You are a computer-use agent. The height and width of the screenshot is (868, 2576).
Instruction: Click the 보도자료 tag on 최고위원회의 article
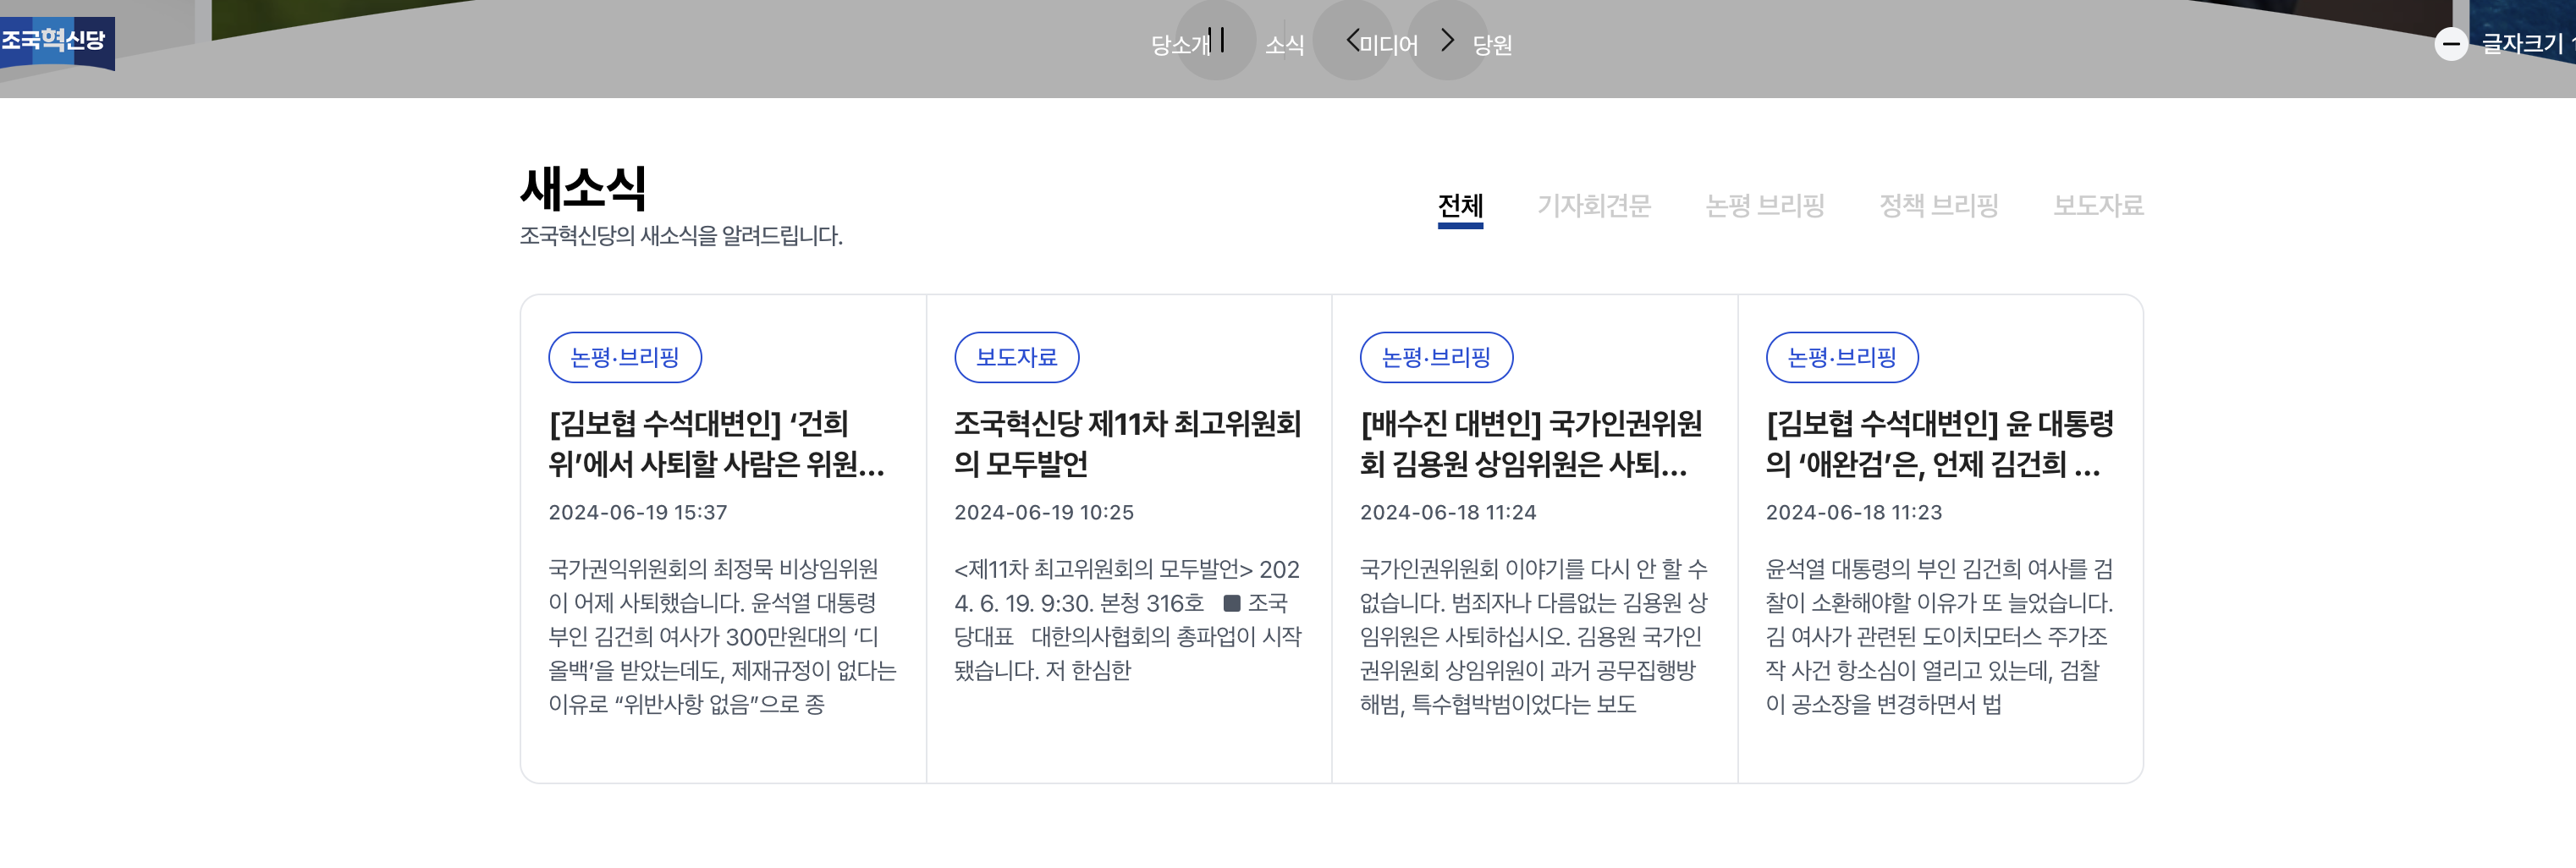pyautogui.click(x=1017, y=357)
